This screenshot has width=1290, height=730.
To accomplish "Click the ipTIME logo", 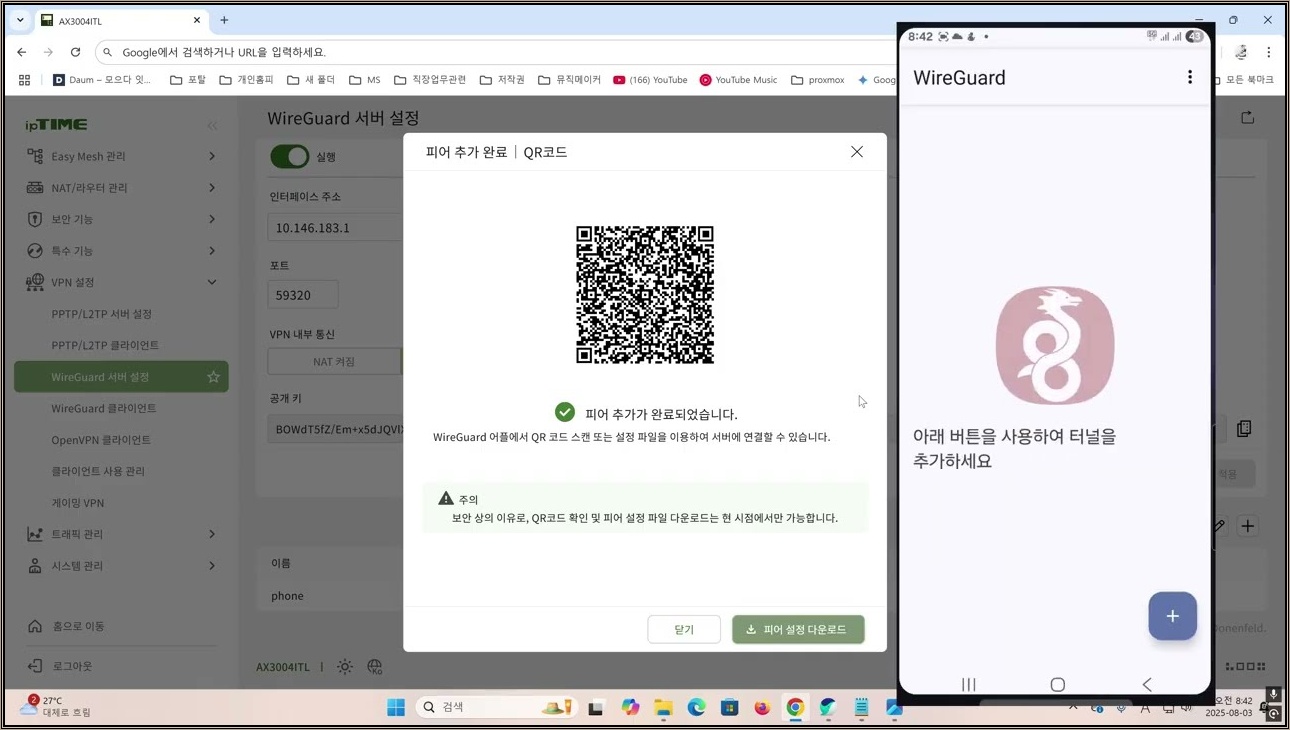I will (x=56, y=125).
